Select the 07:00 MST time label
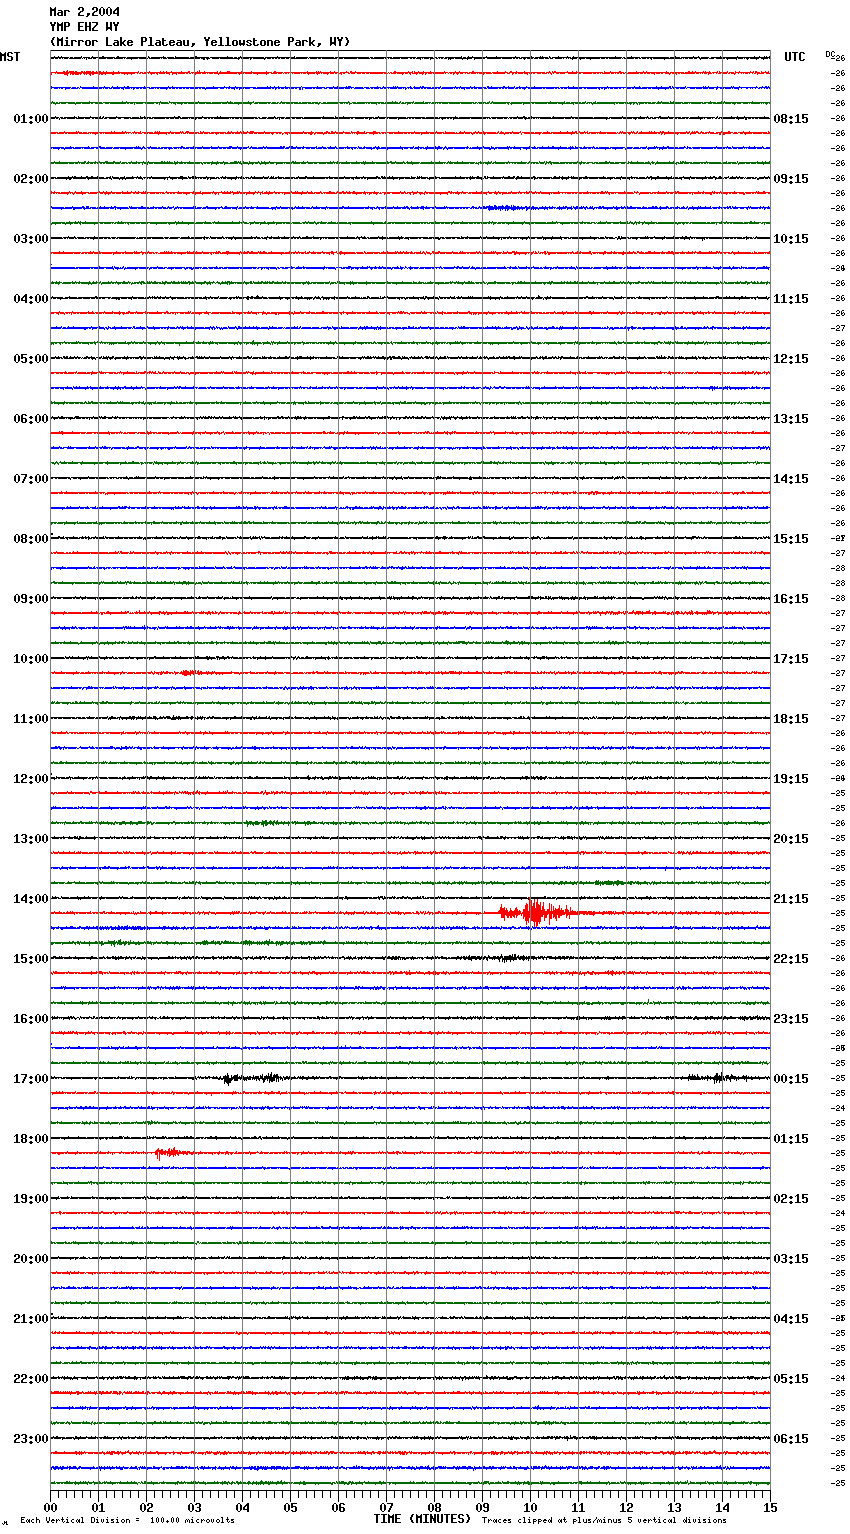This screenshot has height=1534, width=850. pyautogui.click(x=31, y=479)
